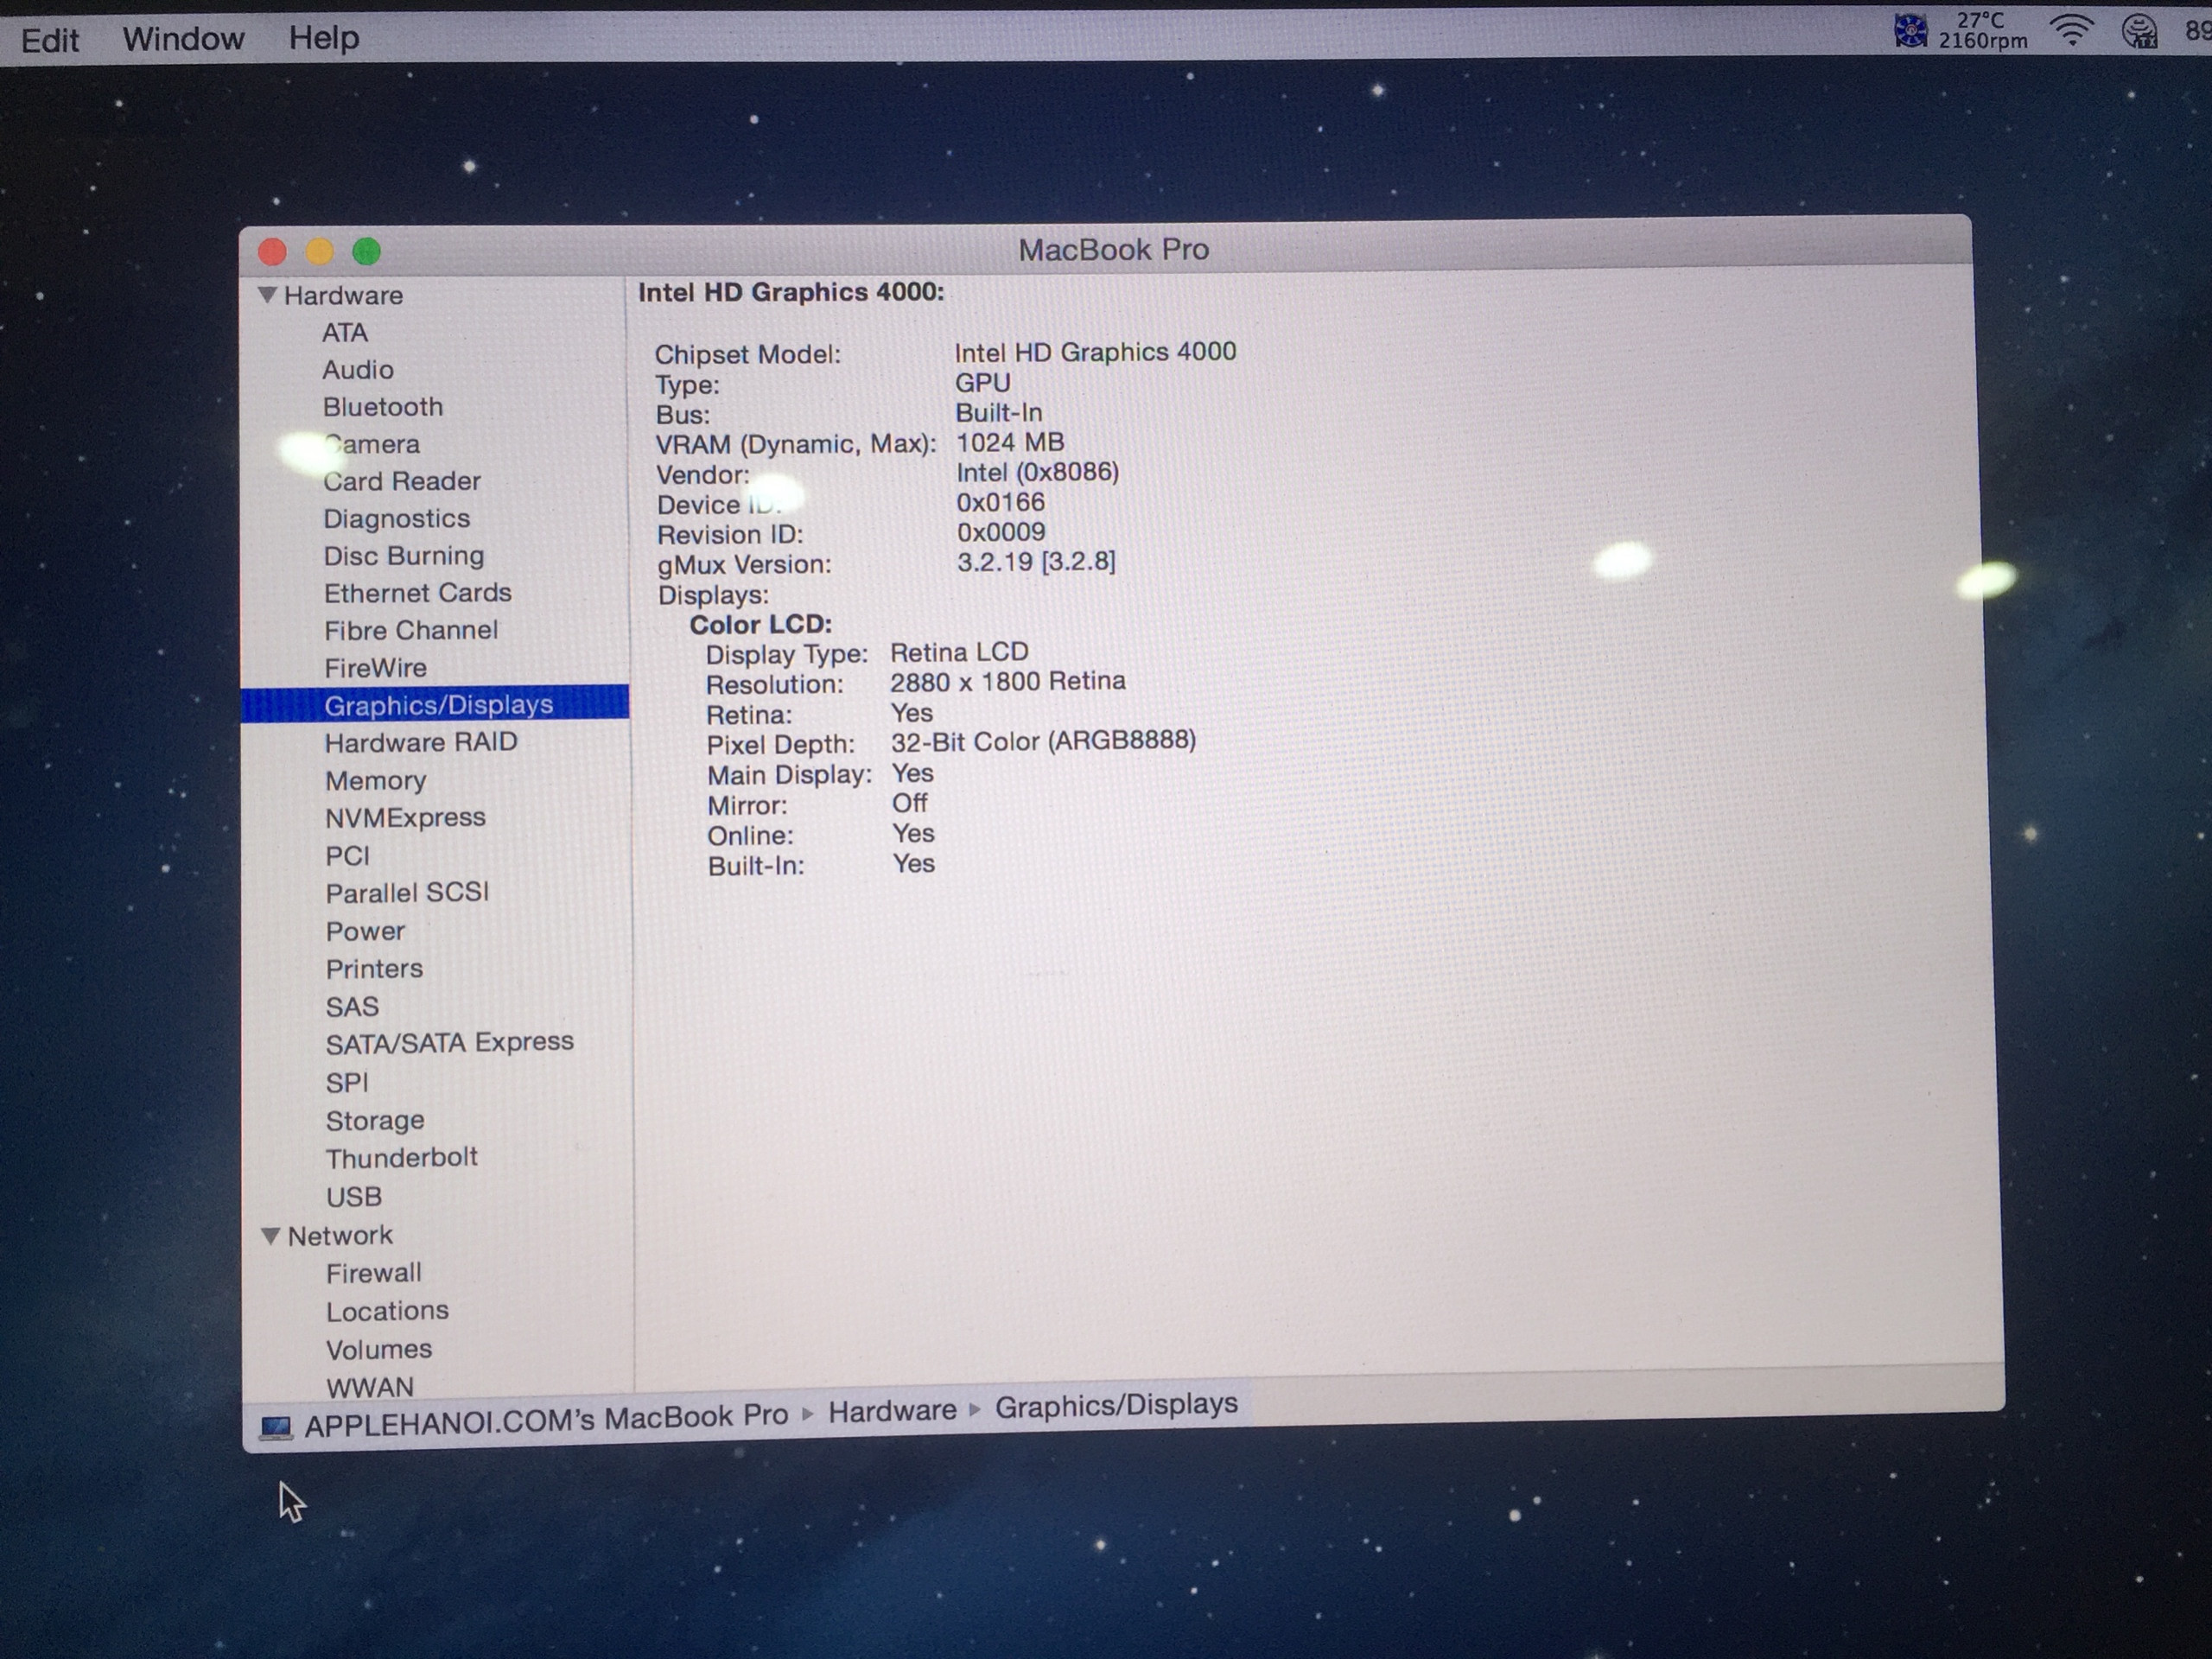Select Memory in the sidebar
Image resolution: width=2212 pixels, height=1659 pixels.
pos(375,780)
